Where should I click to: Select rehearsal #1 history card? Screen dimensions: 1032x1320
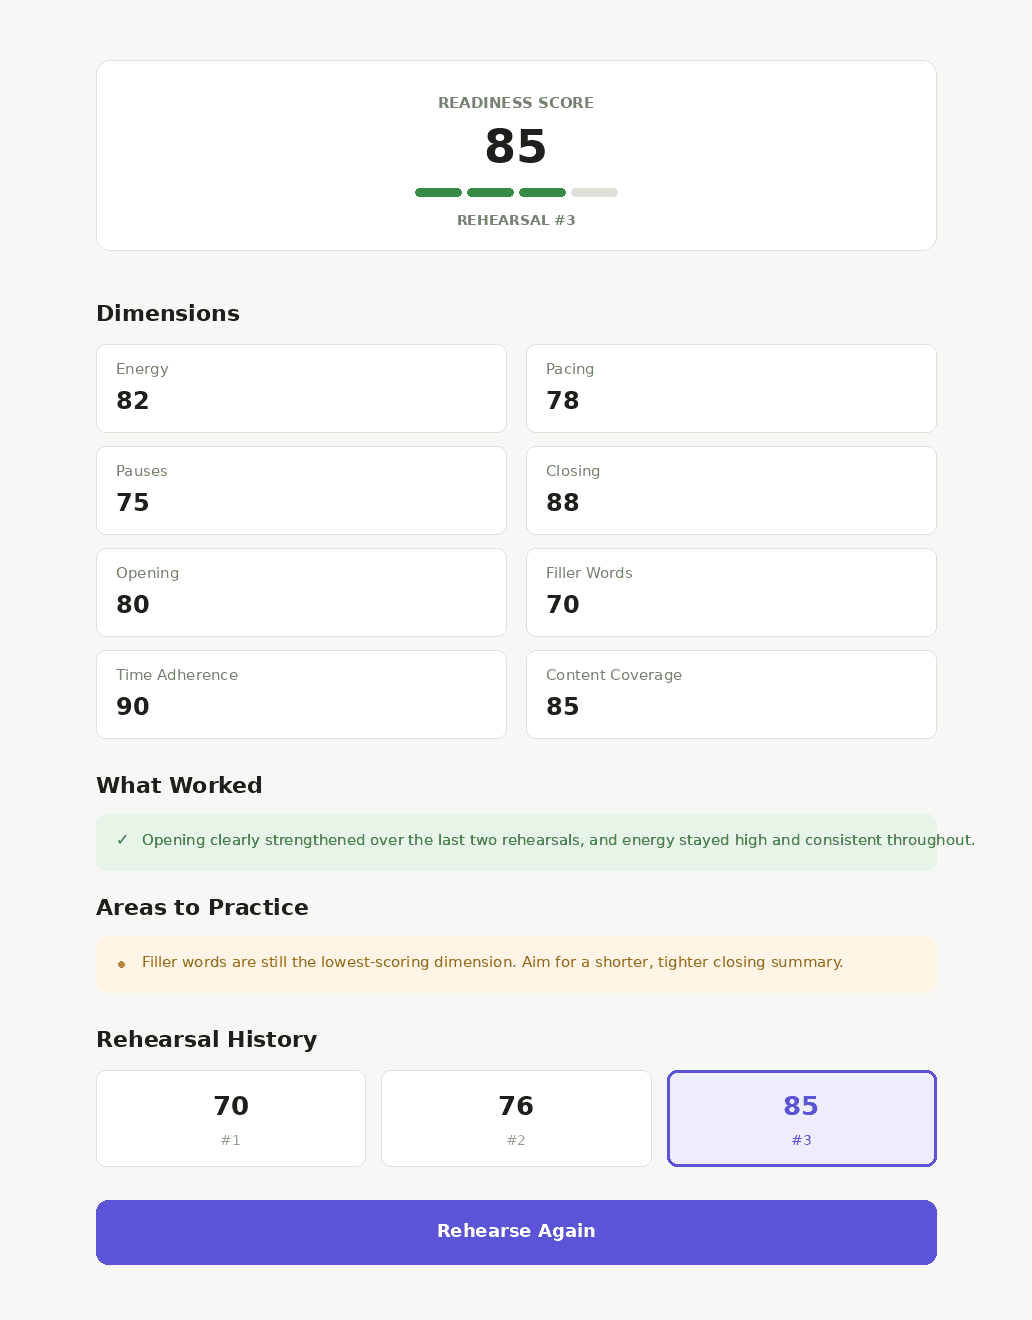pyautogui.click(x=231, y=1118)
